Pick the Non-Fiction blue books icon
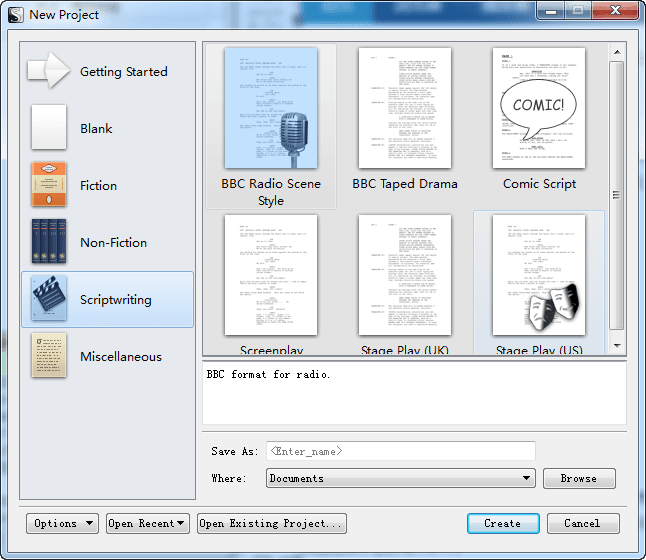Screen dimensions: 646x560 pyautogui.click(x=49, y=242)
